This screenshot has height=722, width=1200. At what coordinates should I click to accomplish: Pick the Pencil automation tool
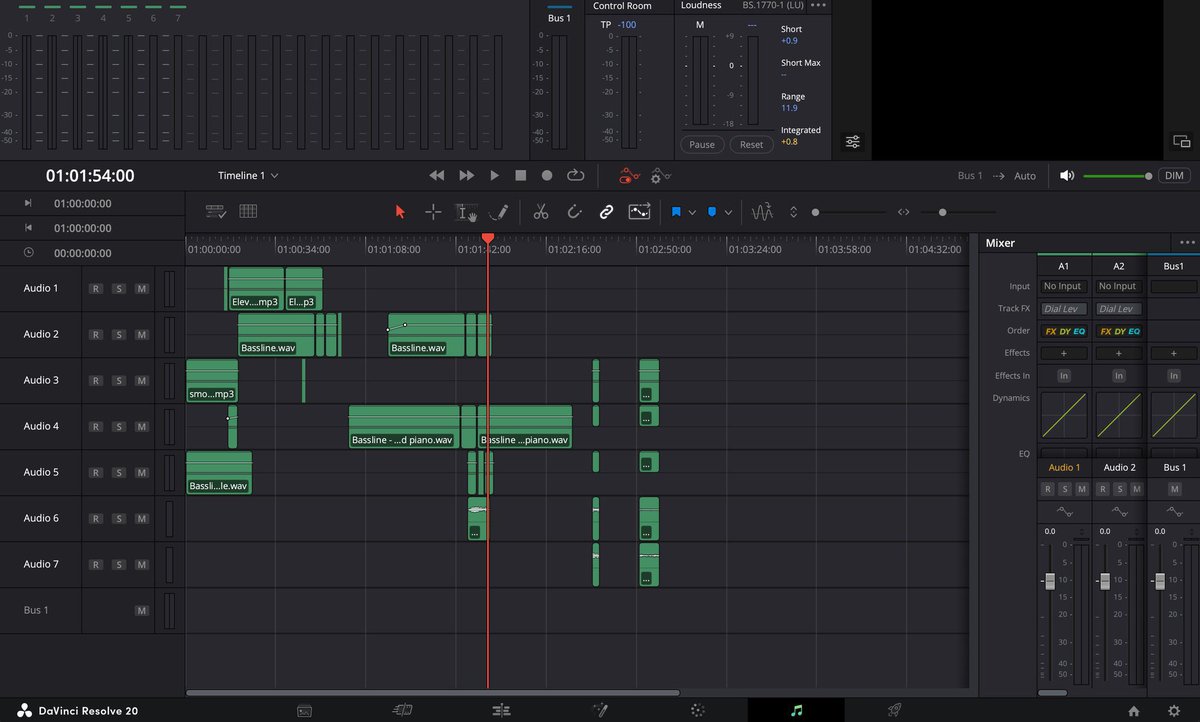pos(498,212)
